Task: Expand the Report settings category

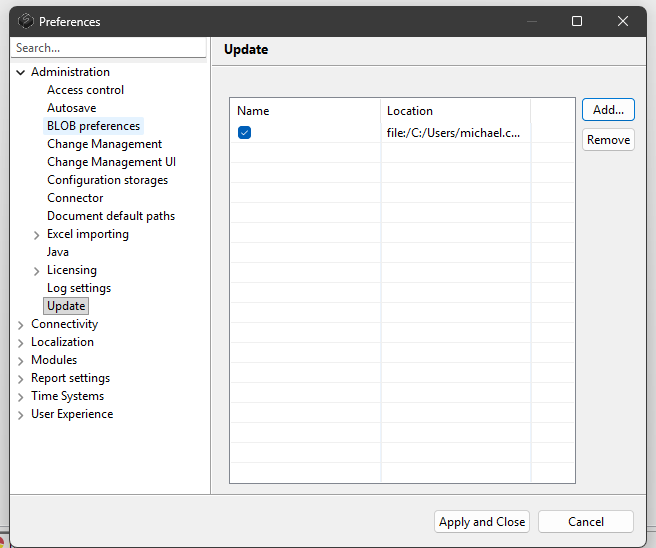Action: coord(21,378)
